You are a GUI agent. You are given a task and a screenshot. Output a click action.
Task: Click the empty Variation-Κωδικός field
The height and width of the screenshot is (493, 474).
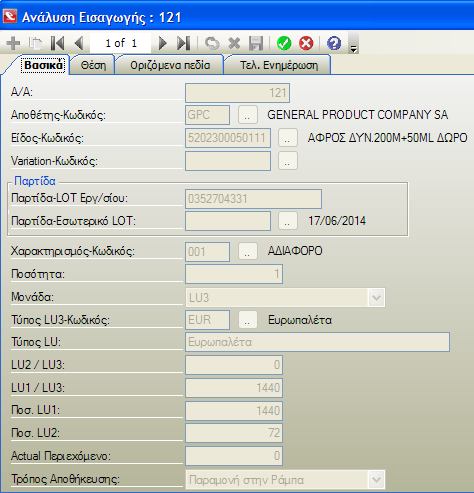click(x=228, y=161)
